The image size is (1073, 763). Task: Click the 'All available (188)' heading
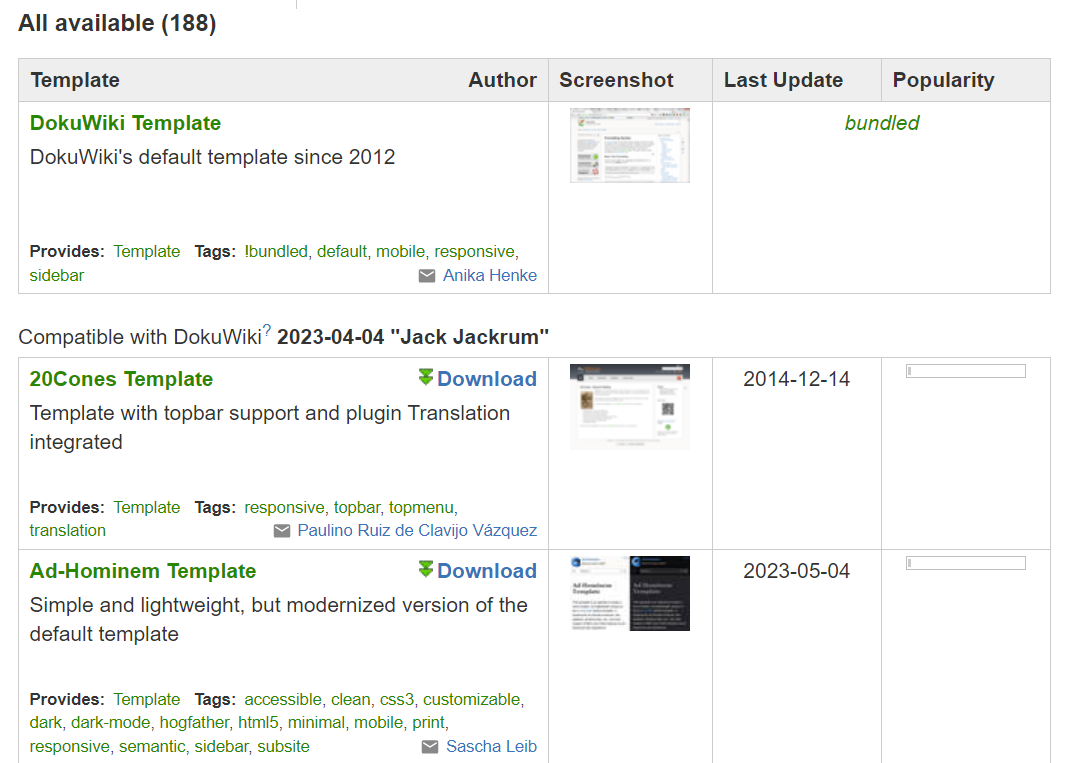117,23
